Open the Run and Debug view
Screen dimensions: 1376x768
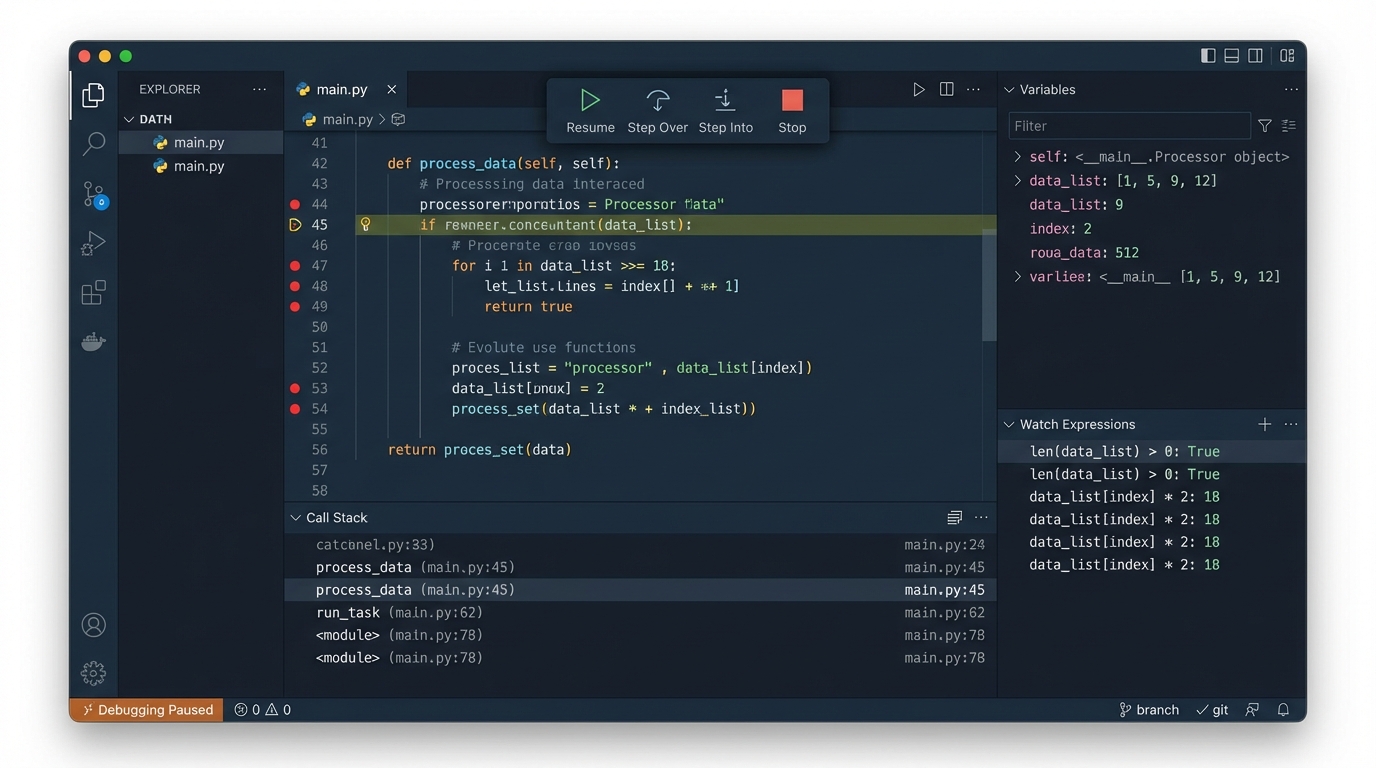pos(93,243)
